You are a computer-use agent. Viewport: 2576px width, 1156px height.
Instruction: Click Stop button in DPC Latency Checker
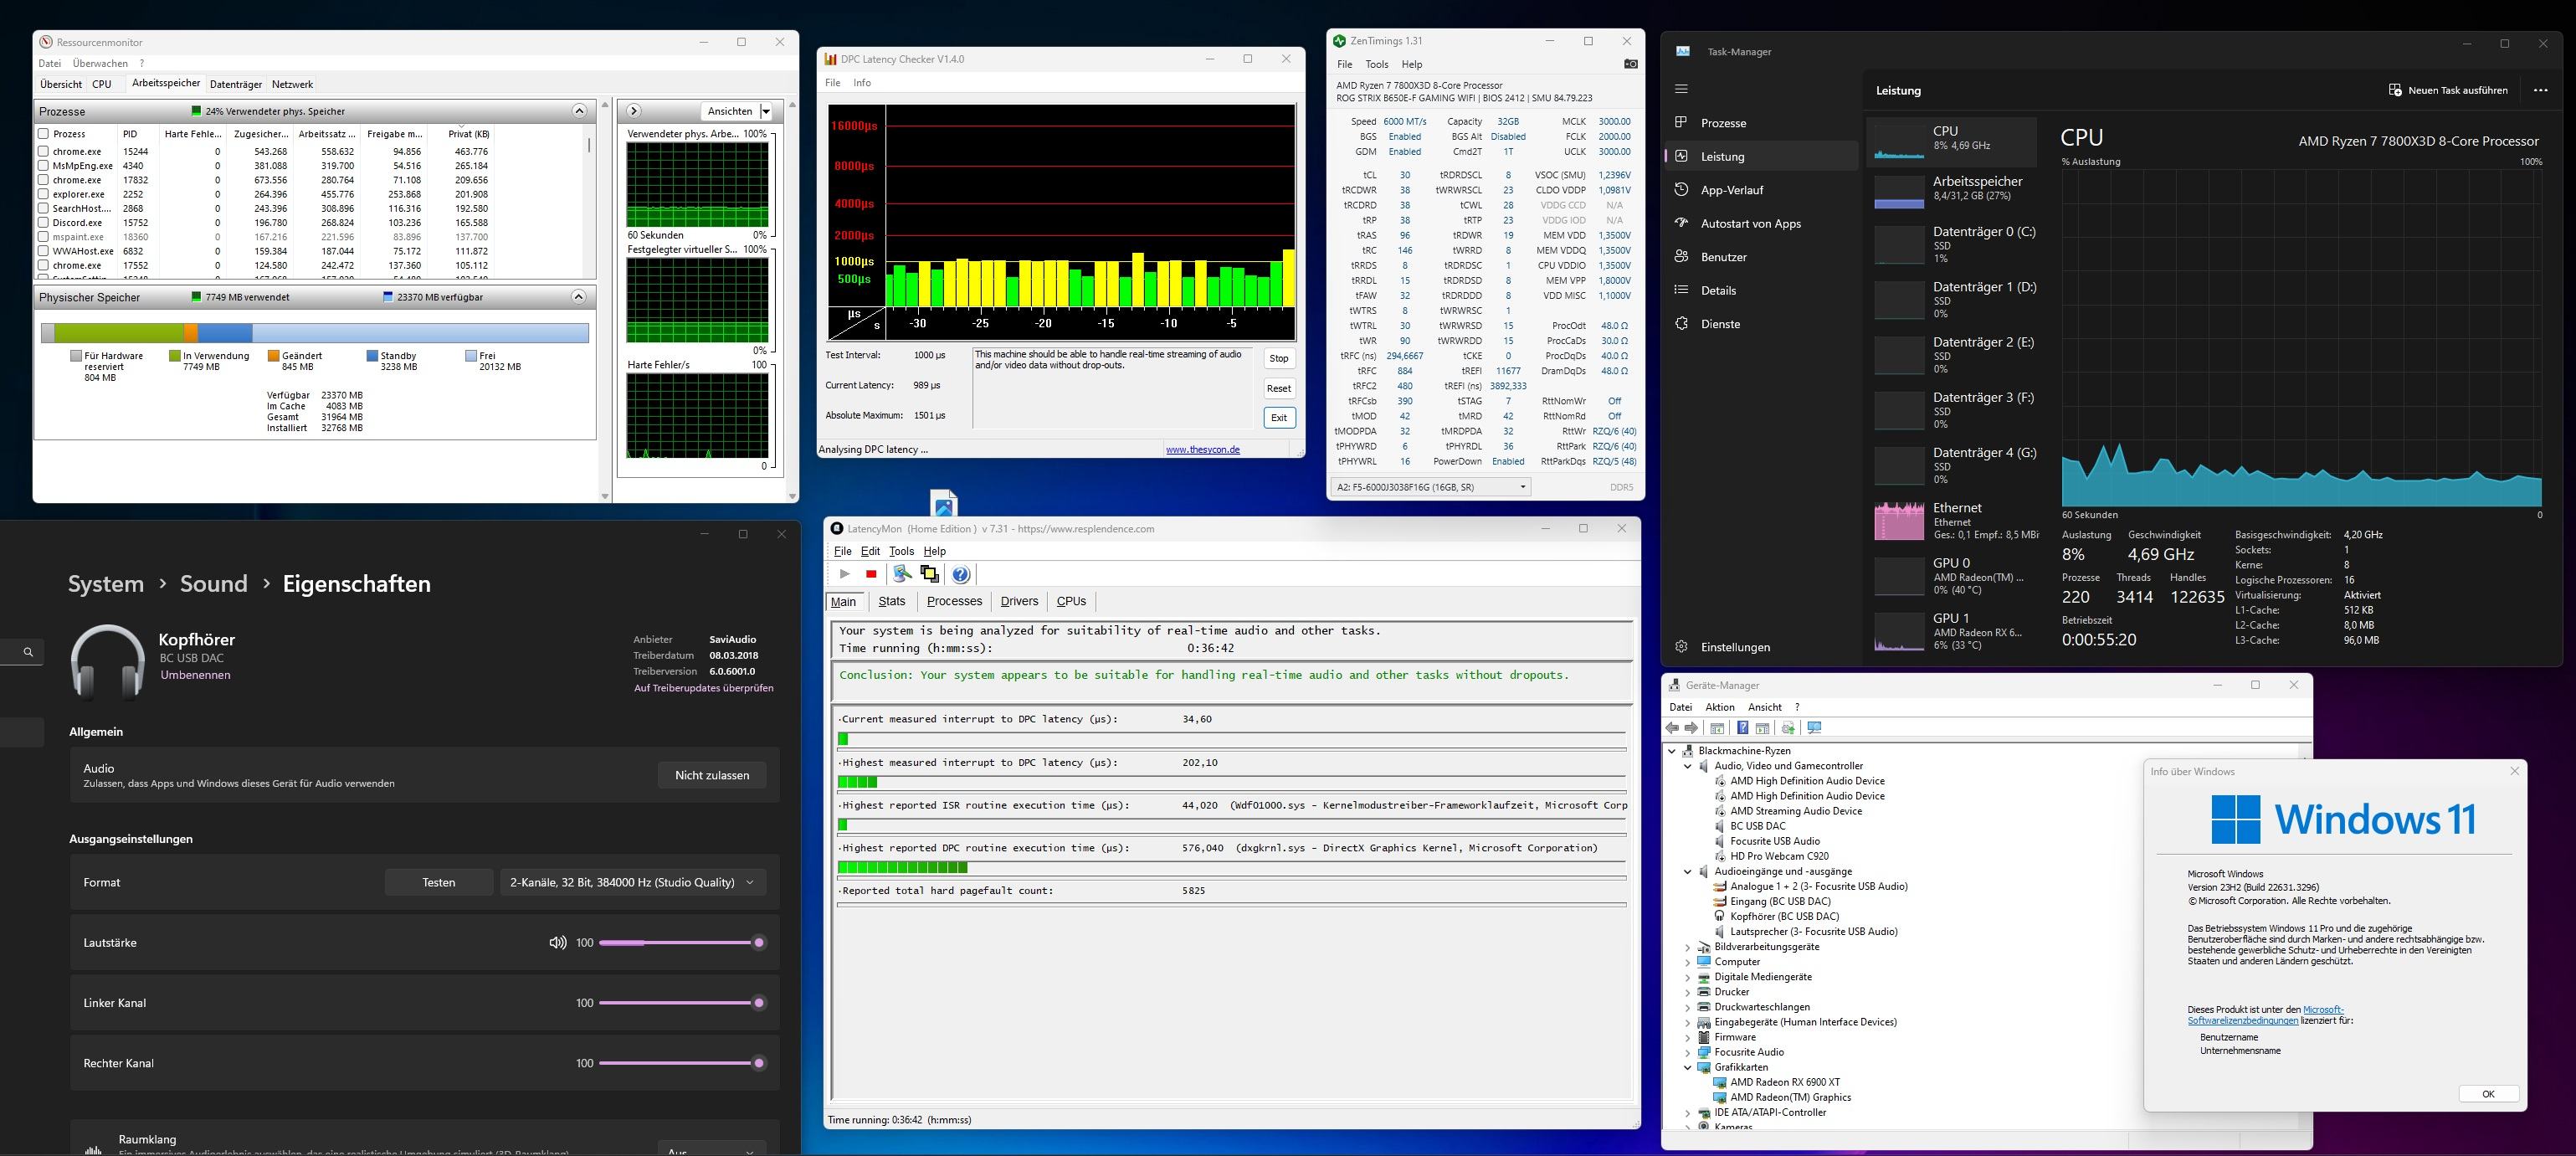(1279, 359)
